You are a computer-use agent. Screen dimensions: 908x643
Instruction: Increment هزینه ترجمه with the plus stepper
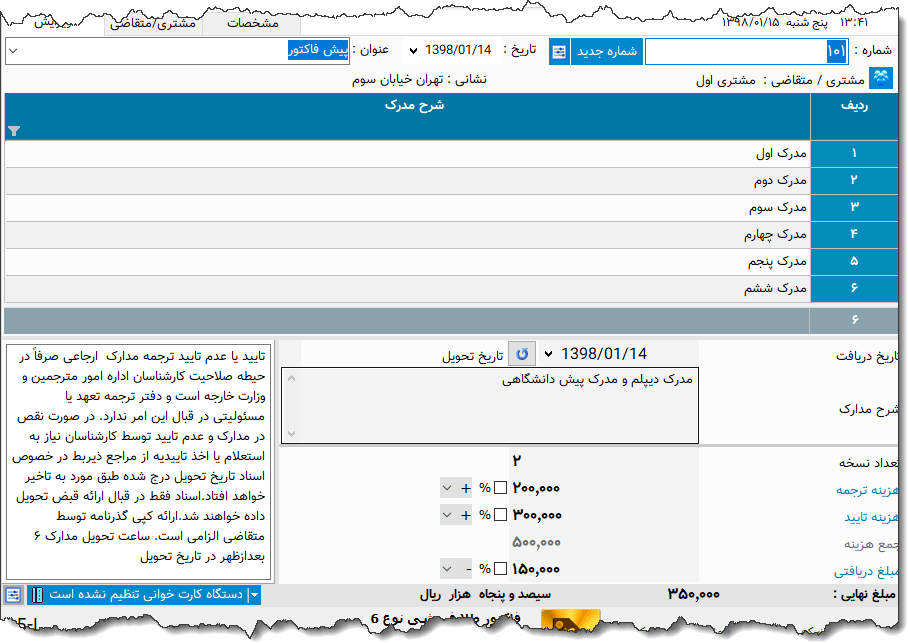(466, 487)
